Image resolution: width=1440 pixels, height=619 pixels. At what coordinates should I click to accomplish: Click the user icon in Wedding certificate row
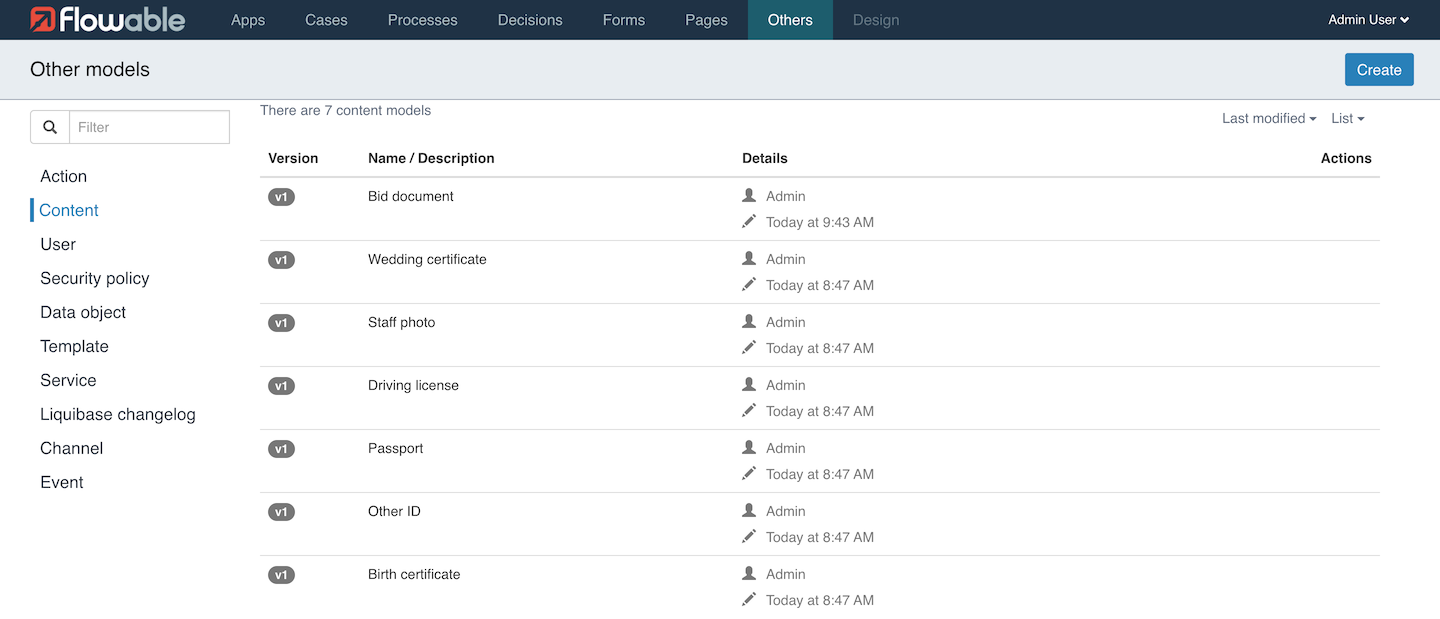[749, 259]
